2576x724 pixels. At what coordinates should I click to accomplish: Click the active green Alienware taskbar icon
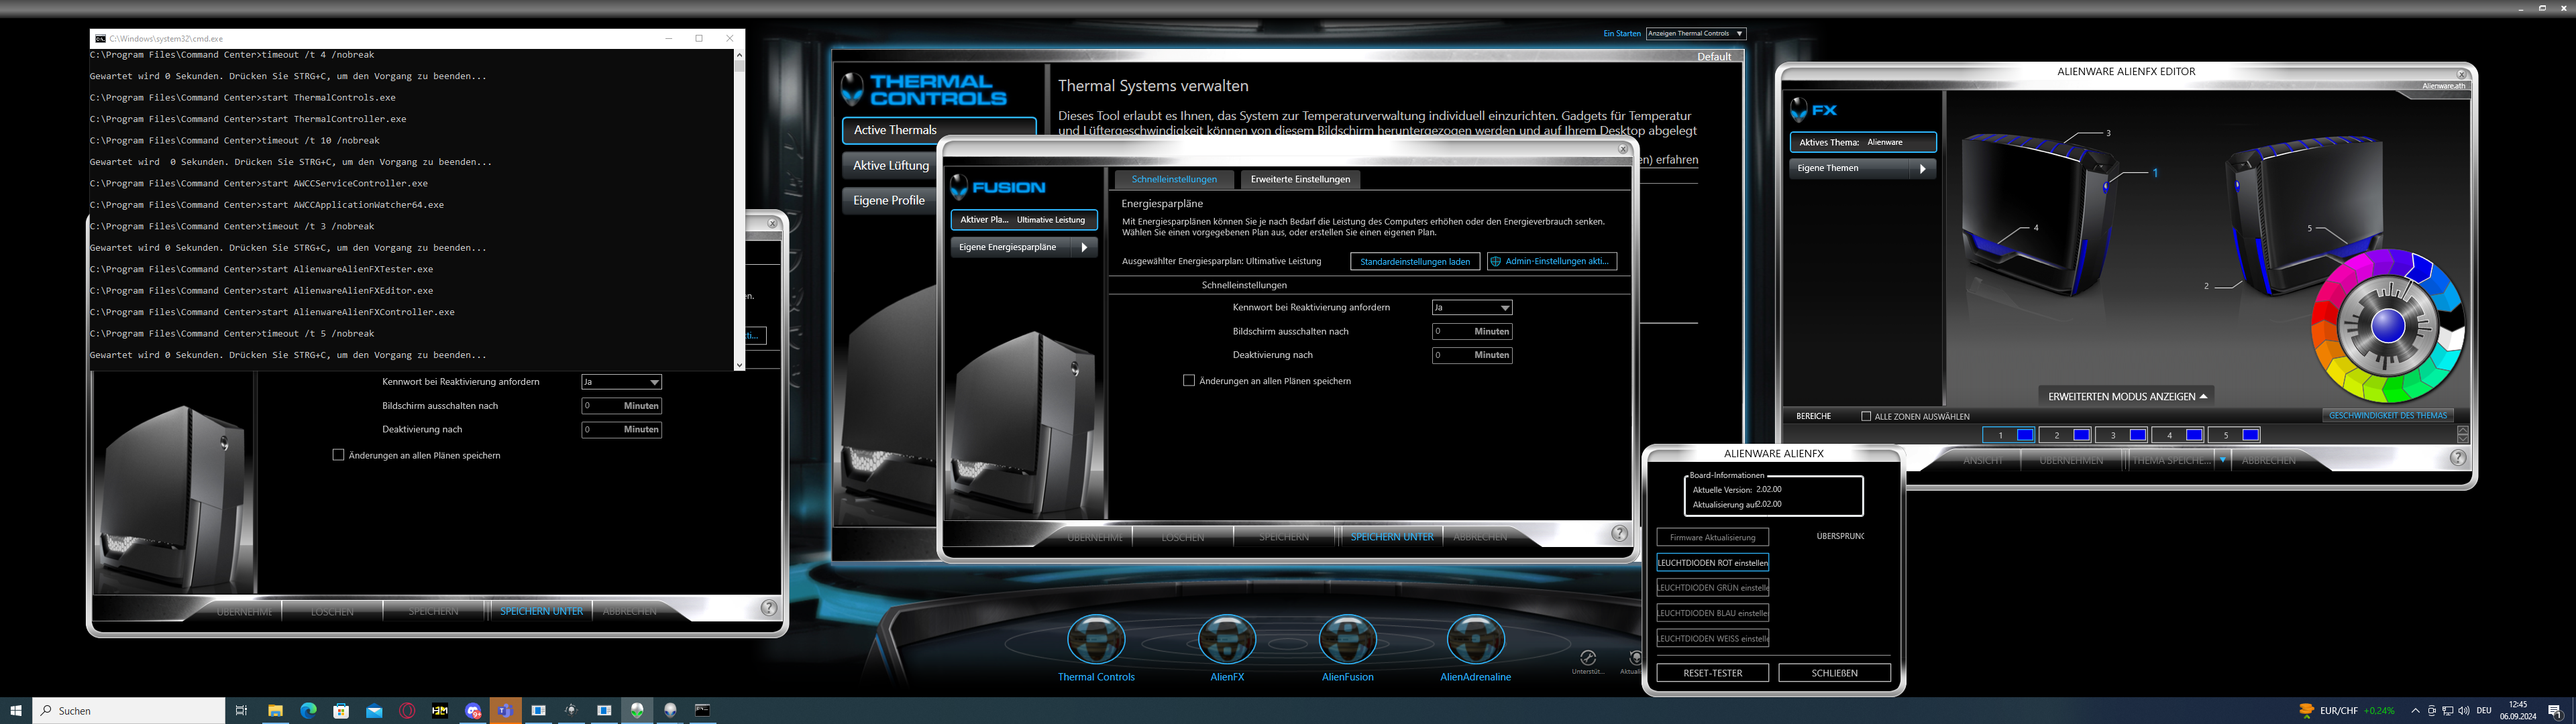(x=637, y=710)
